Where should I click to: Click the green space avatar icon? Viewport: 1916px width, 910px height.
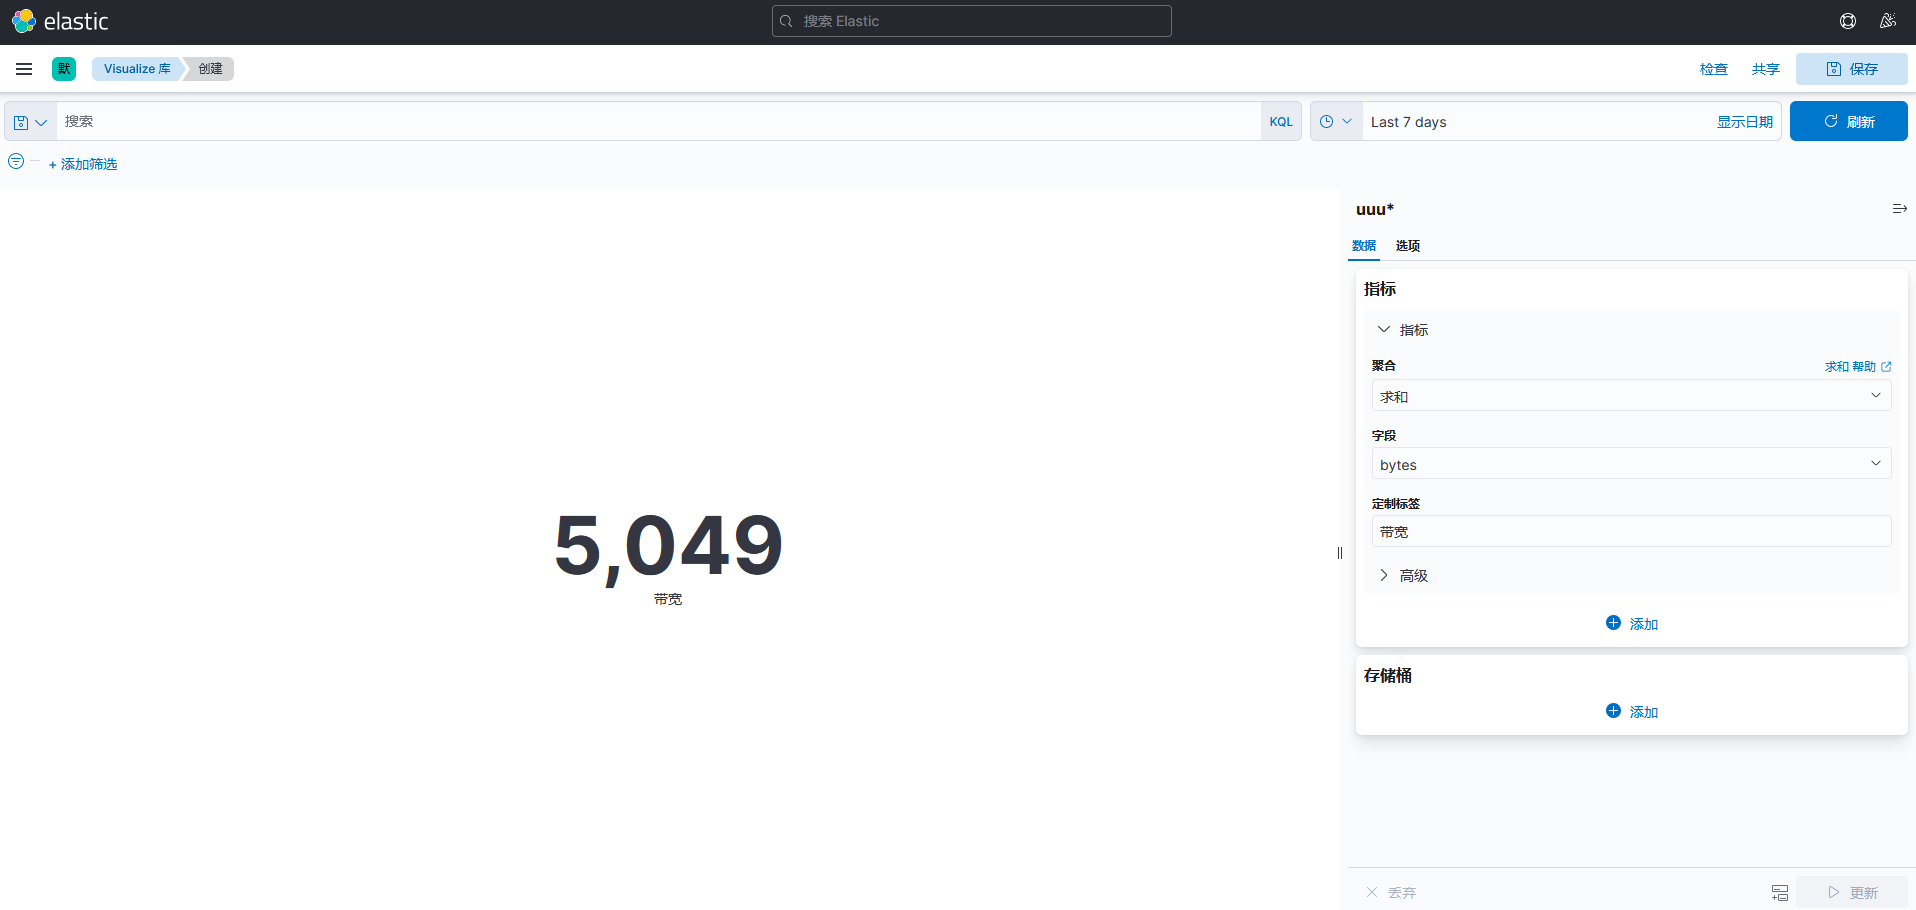coord(64,69)
